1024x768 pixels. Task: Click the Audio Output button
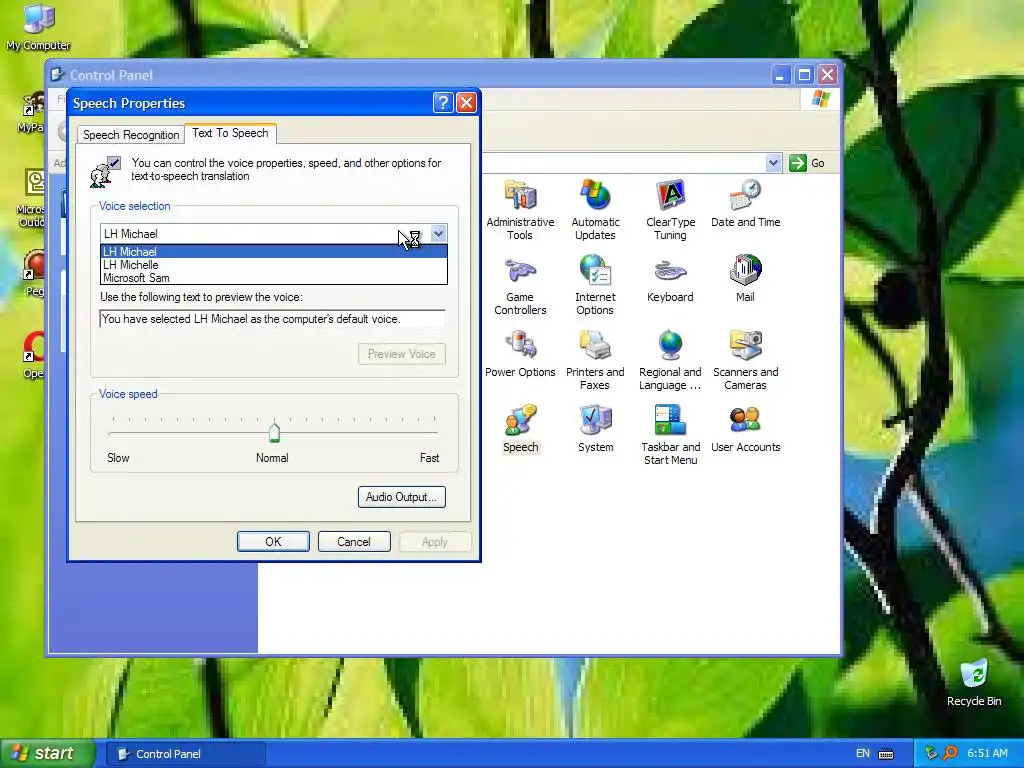[402, 497]
